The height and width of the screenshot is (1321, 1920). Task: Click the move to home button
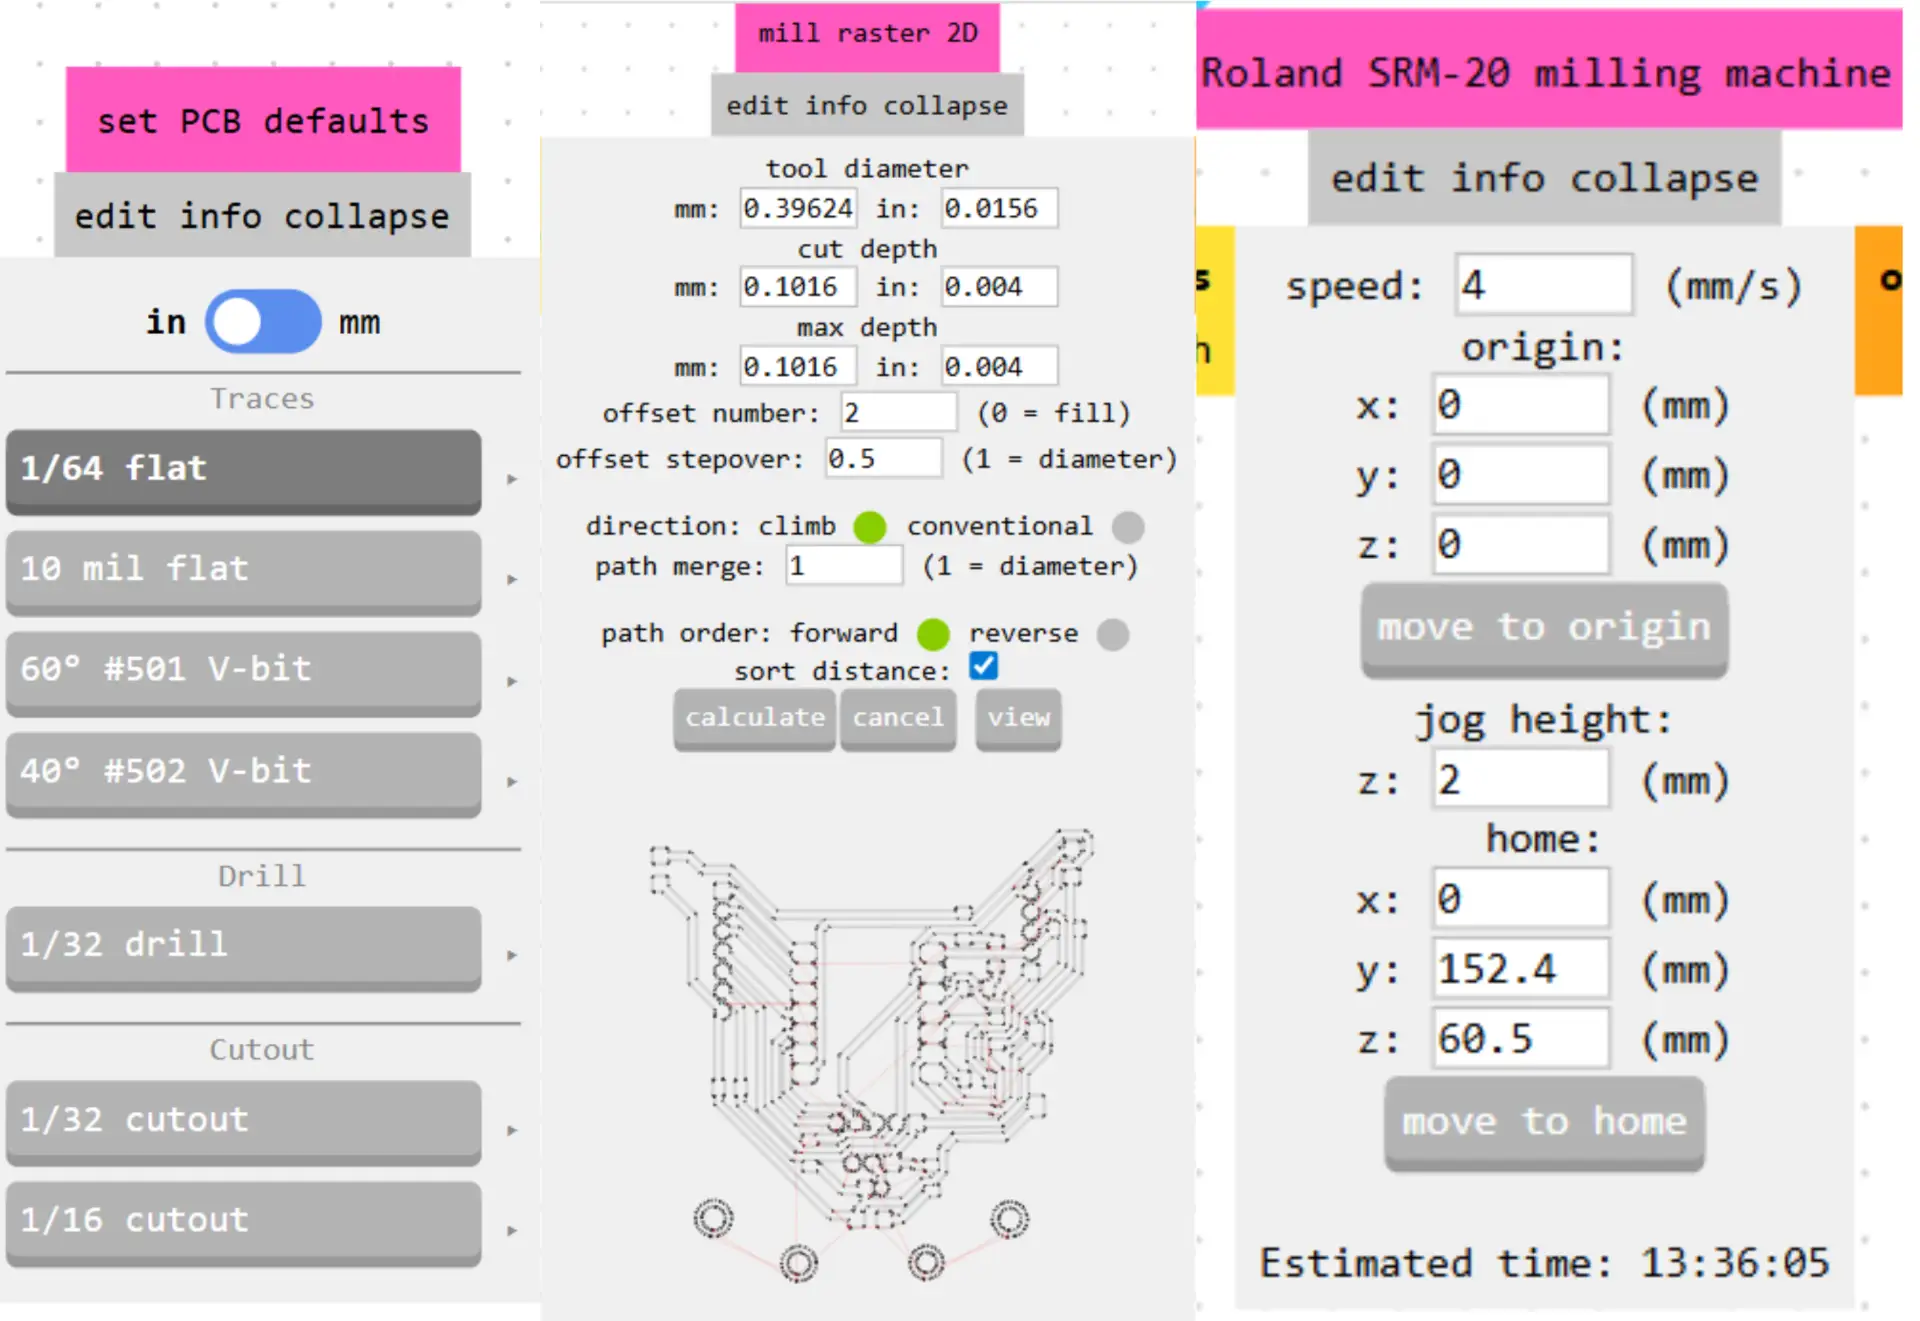[x=1543, y=1122]
